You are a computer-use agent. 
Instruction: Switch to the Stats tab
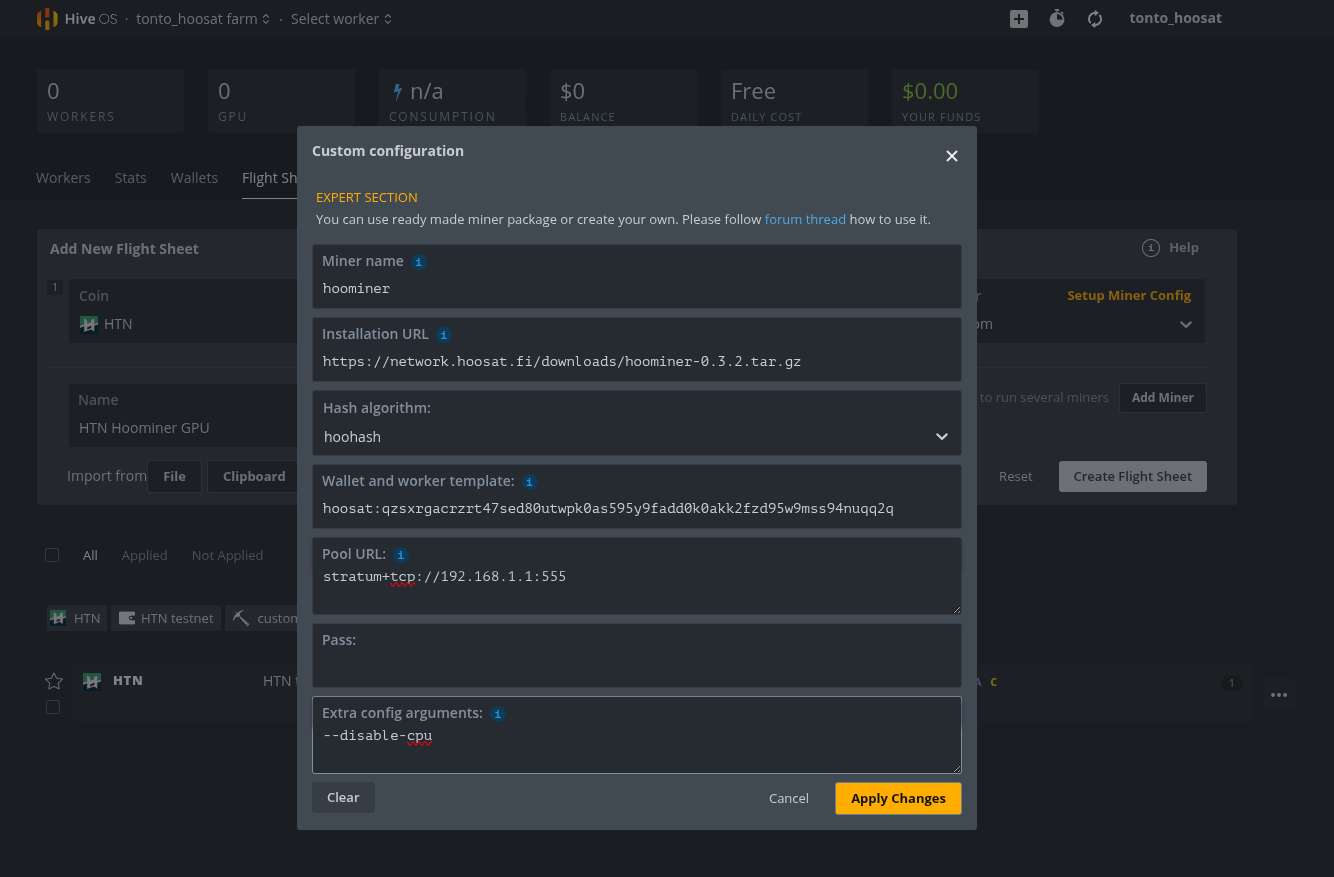coord(130,178)
